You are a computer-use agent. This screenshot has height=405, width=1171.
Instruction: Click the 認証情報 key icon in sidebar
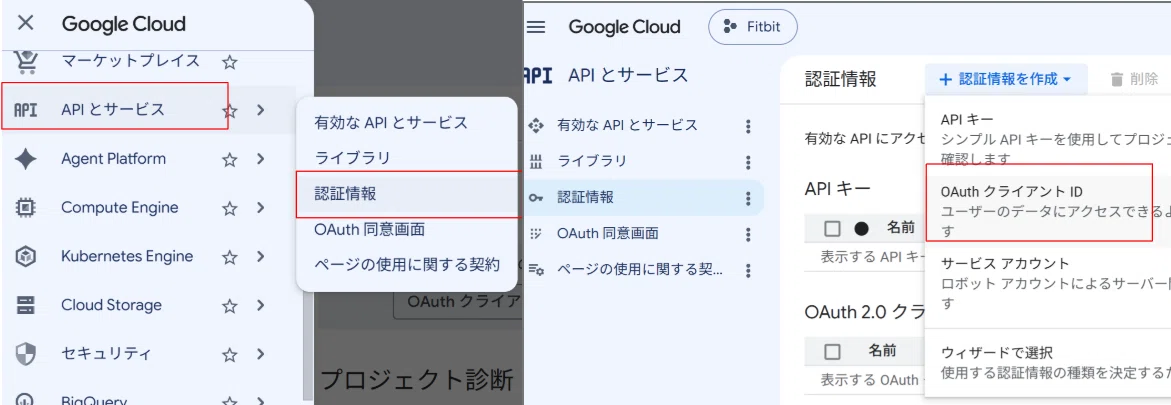(x=535, y=198)
